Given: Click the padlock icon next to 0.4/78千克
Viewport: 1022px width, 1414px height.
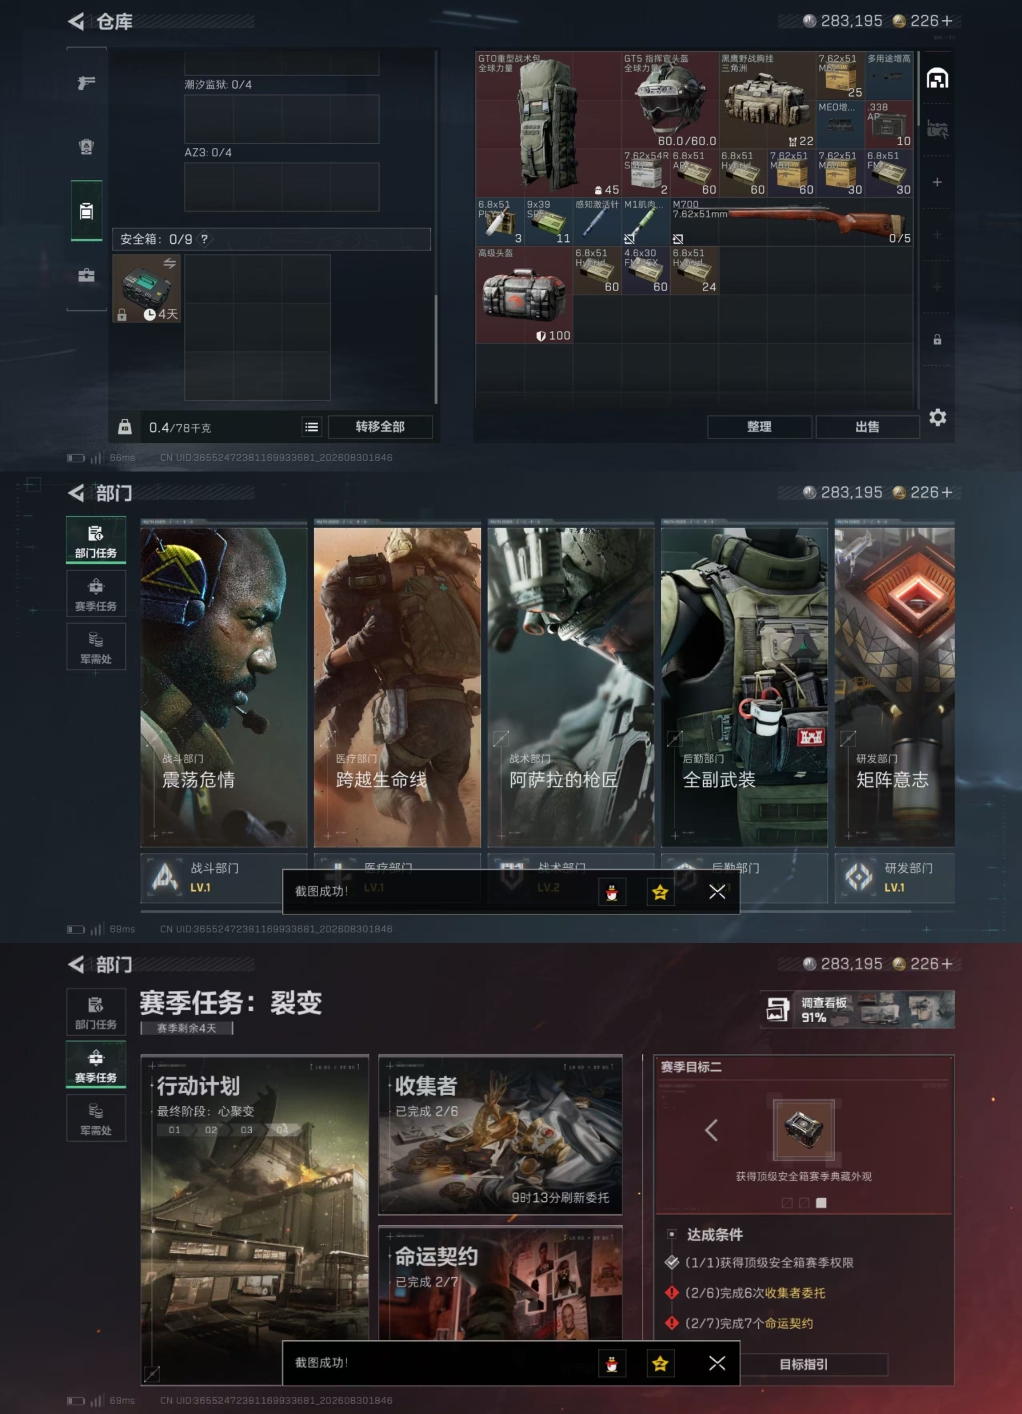Looking at the screenshot, I should click(125, 427).
